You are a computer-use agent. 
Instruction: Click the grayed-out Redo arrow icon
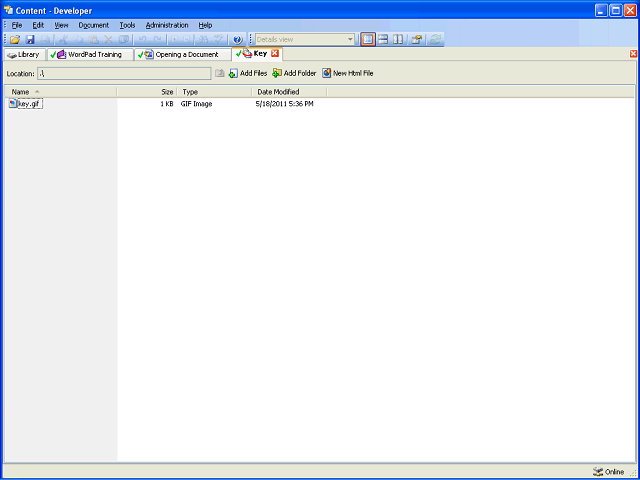[157, 40]
